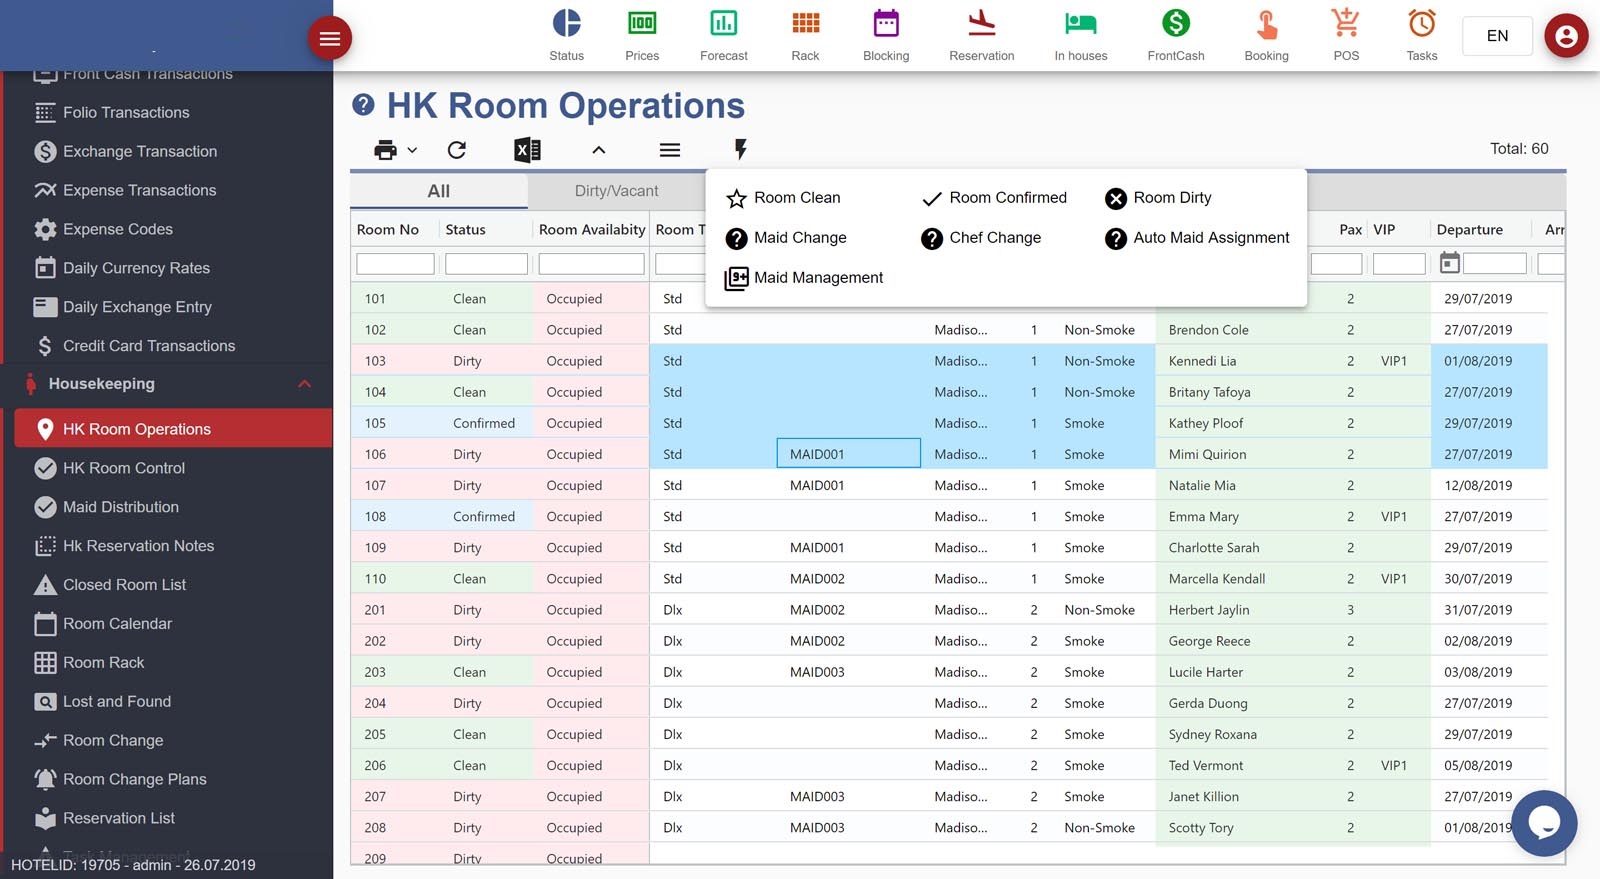Open the Prices icon in top bar

pyautogui.click(x=642, y=23)
